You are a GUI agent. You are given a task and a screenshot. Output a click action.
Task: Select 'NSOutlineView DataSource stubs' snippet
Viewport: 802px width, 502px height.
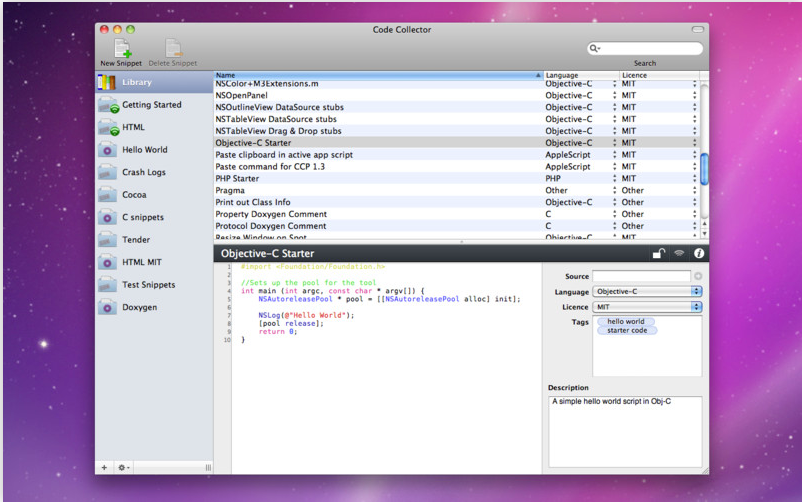pos(457,107)
